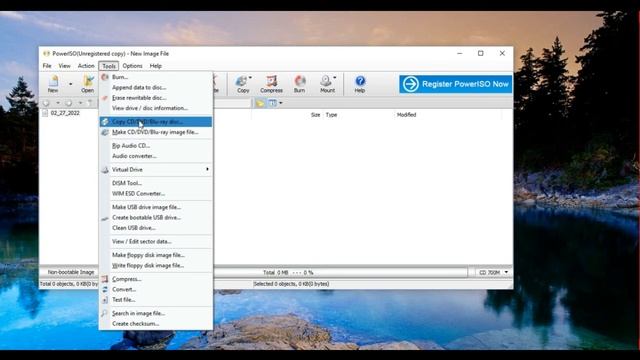Click the Copy toolbar icon
The width and height of the screenshot is (640, 360).
[242, 84]
